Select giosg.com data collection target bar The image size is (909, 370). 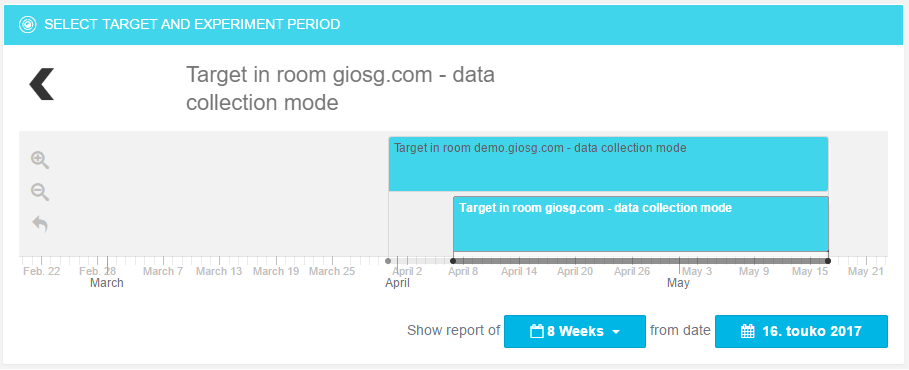[641, 224]
